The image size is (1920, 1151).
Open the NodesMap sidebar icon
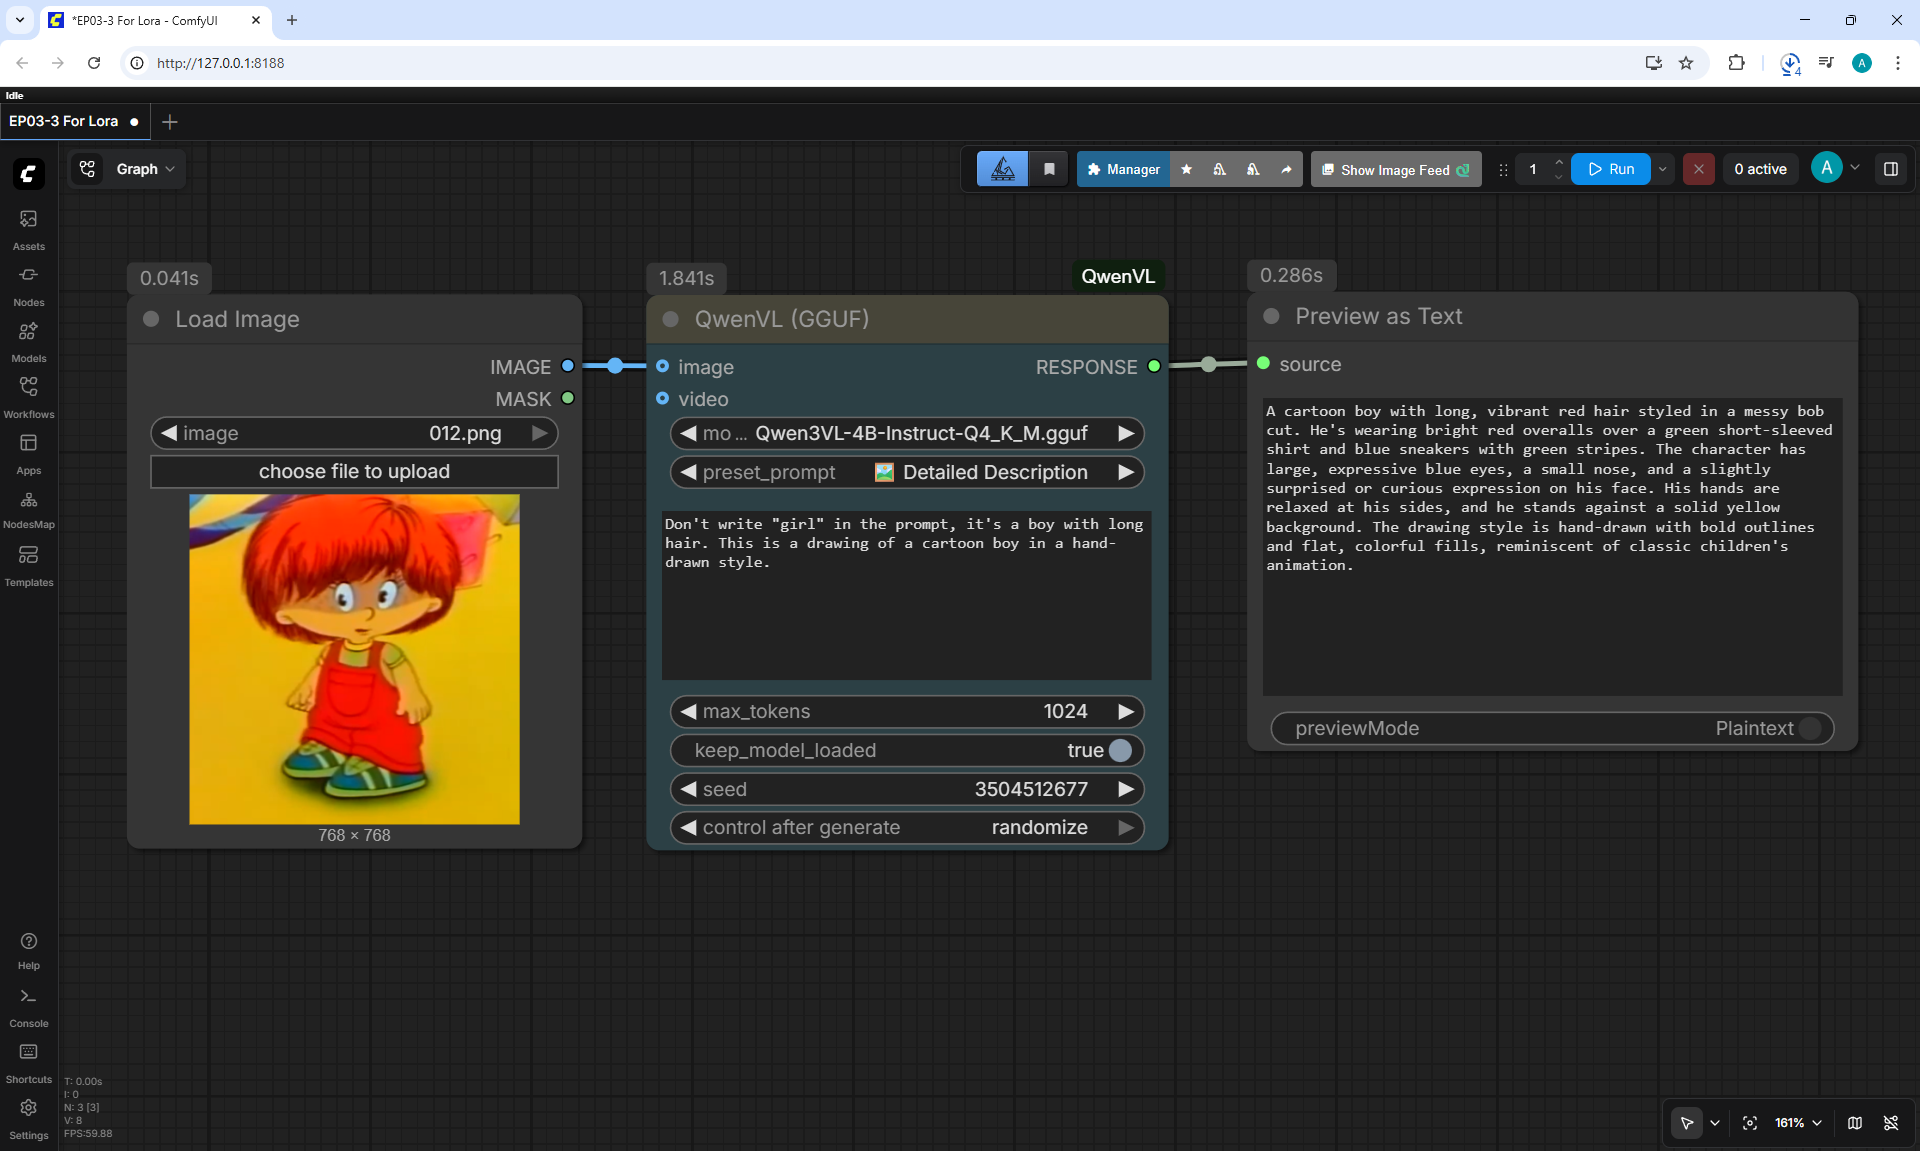coord(28,509)
